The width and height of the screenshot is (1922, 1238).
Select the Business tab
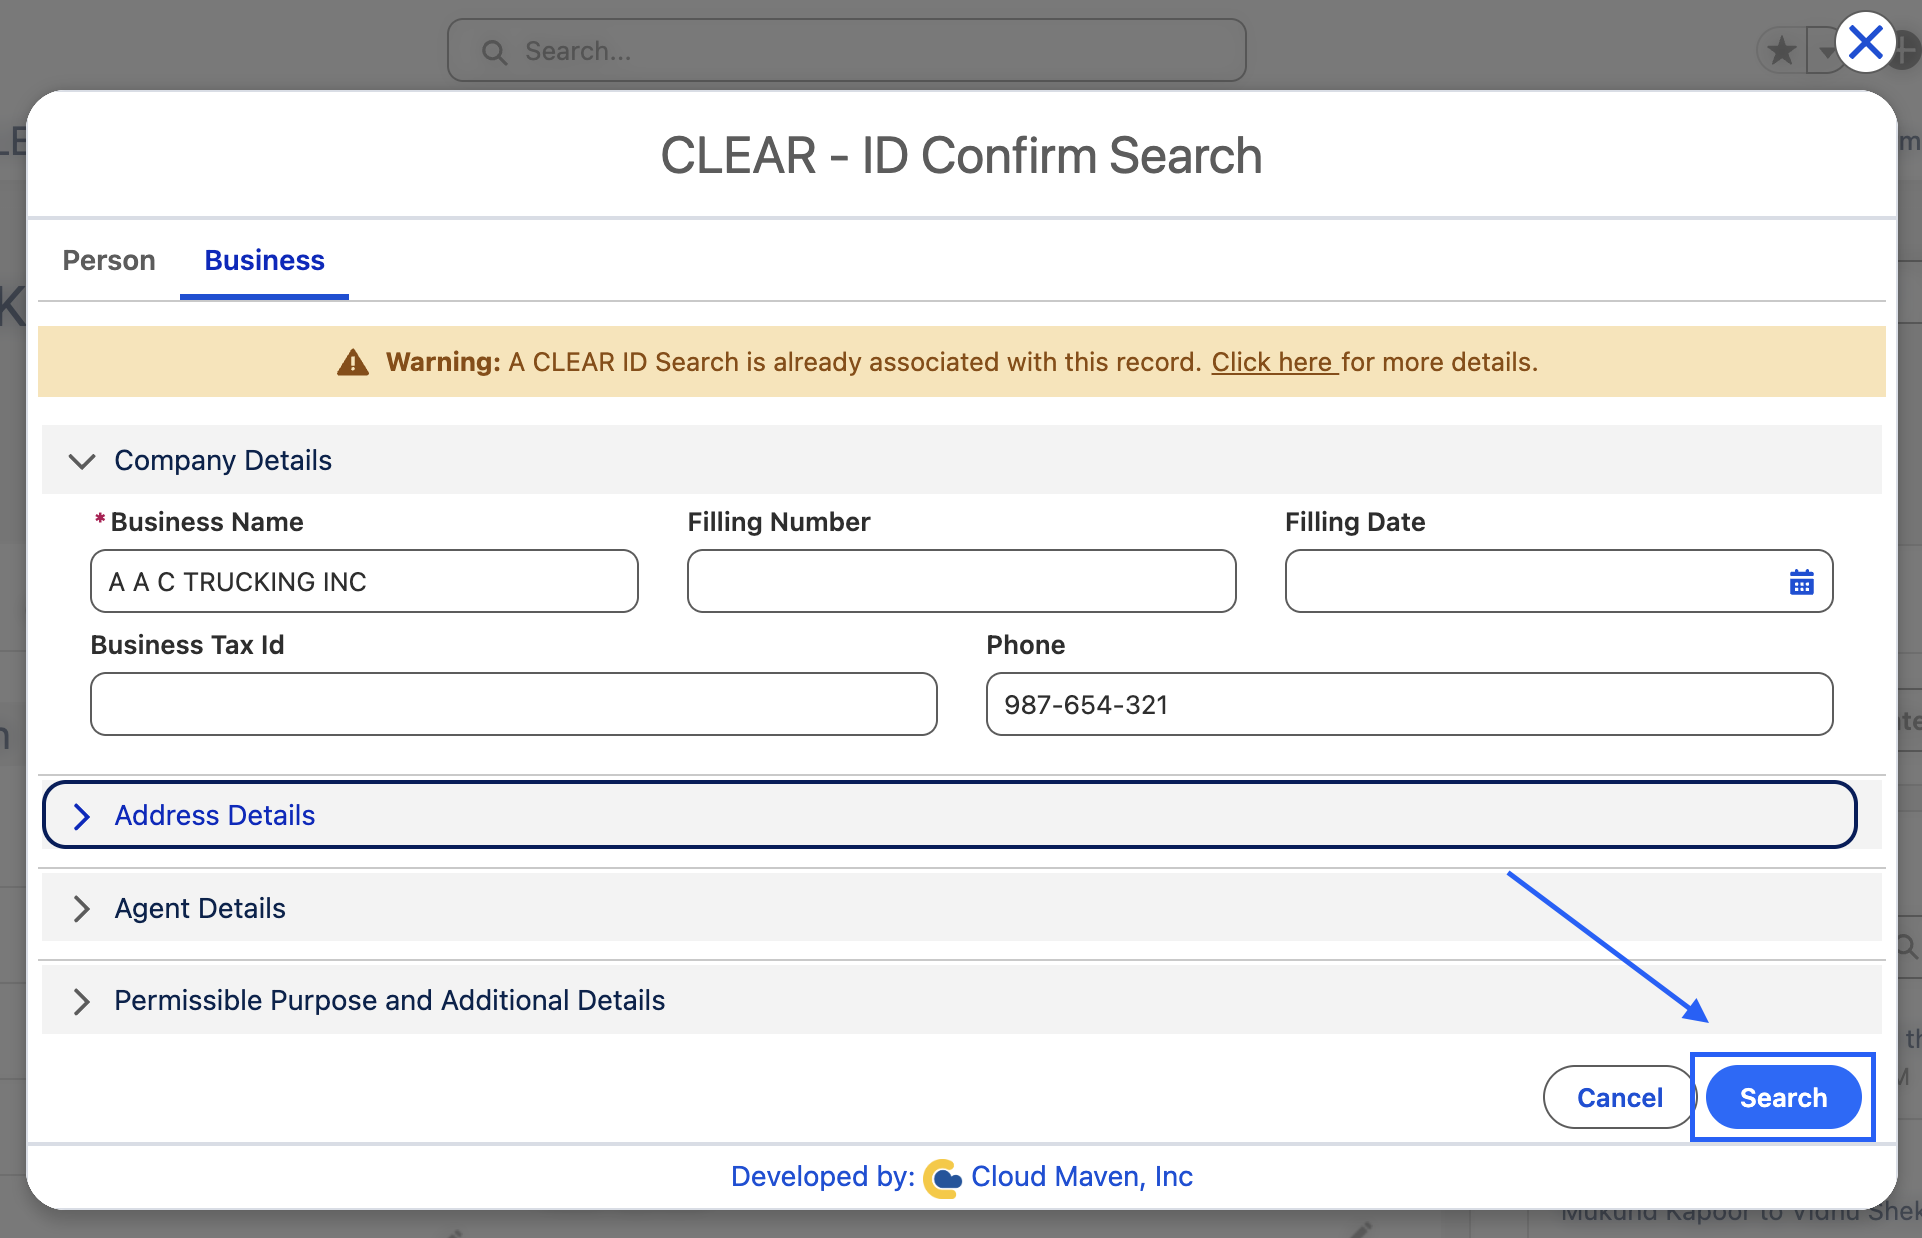[x=265, y=261]
